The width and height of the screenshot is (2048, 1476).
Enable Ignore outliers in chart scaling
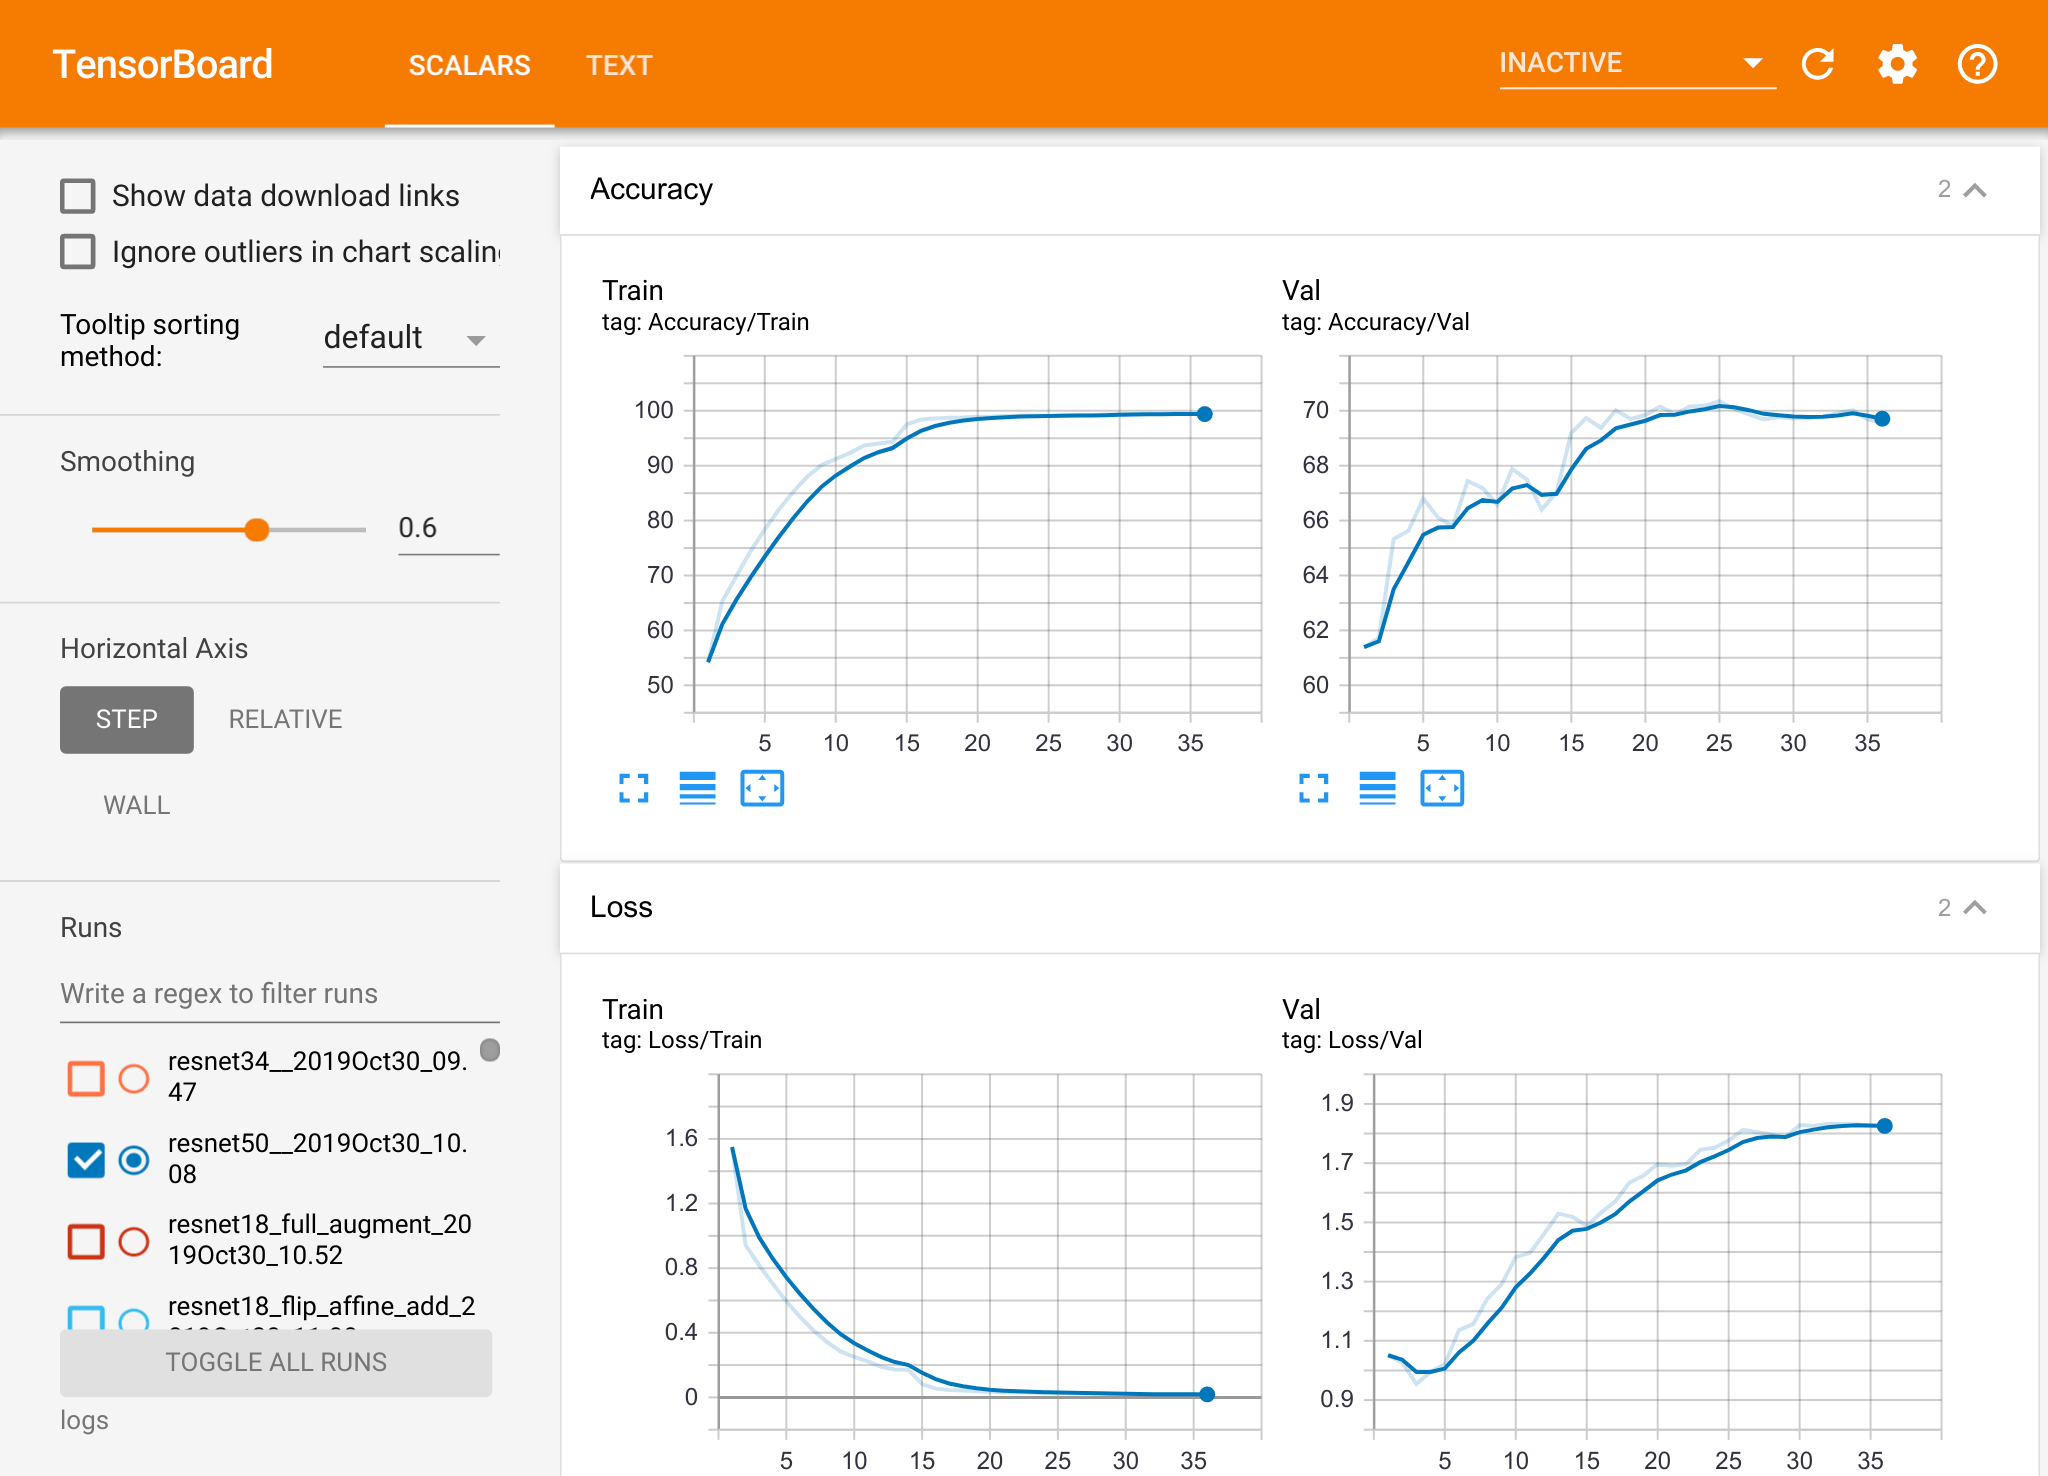tap(78, 252)
